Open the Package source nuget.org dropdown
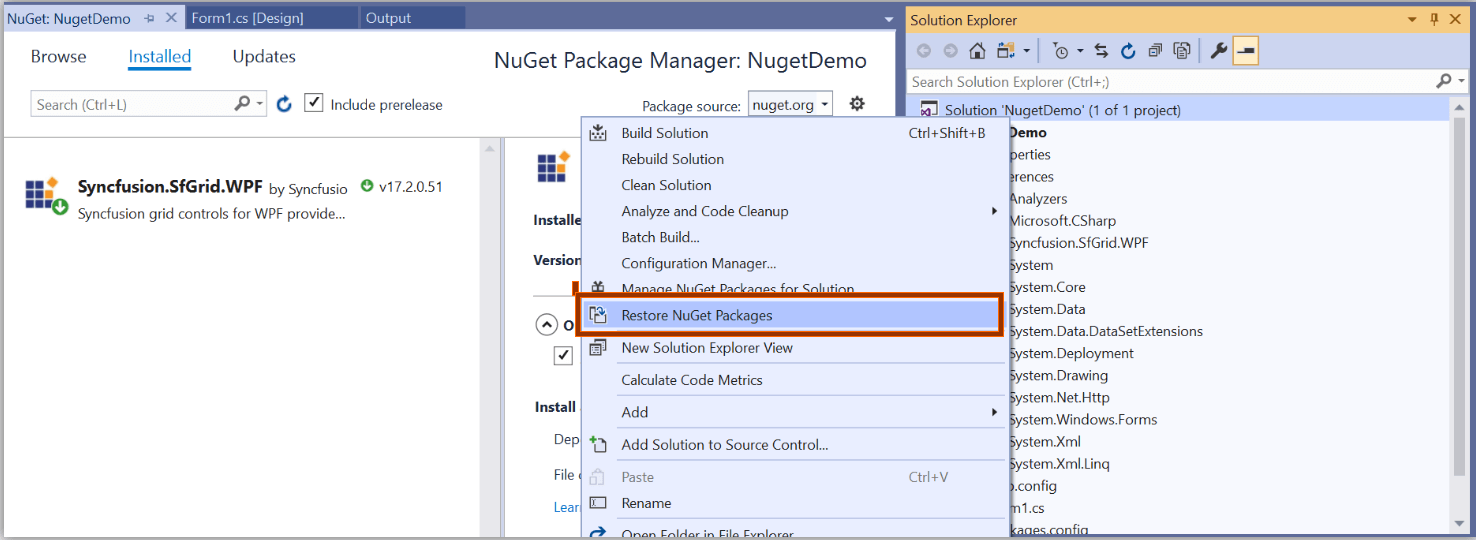Image resolution: width=1476 pixels, height=540 pixels. 790,105
